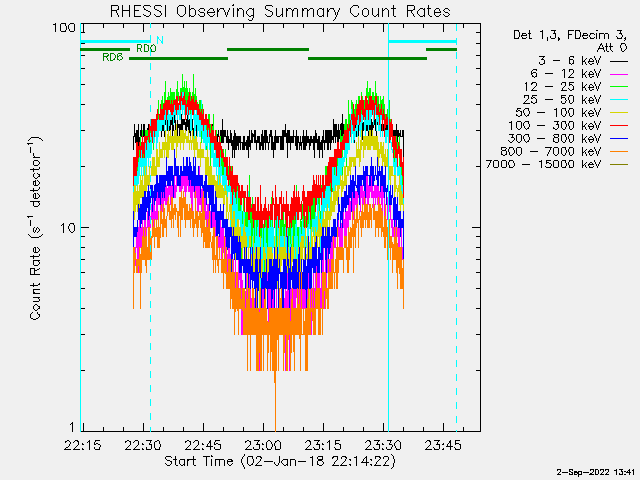
Task: Select the 3 - 6 keV legend label
Action: [x=570, y=61]
